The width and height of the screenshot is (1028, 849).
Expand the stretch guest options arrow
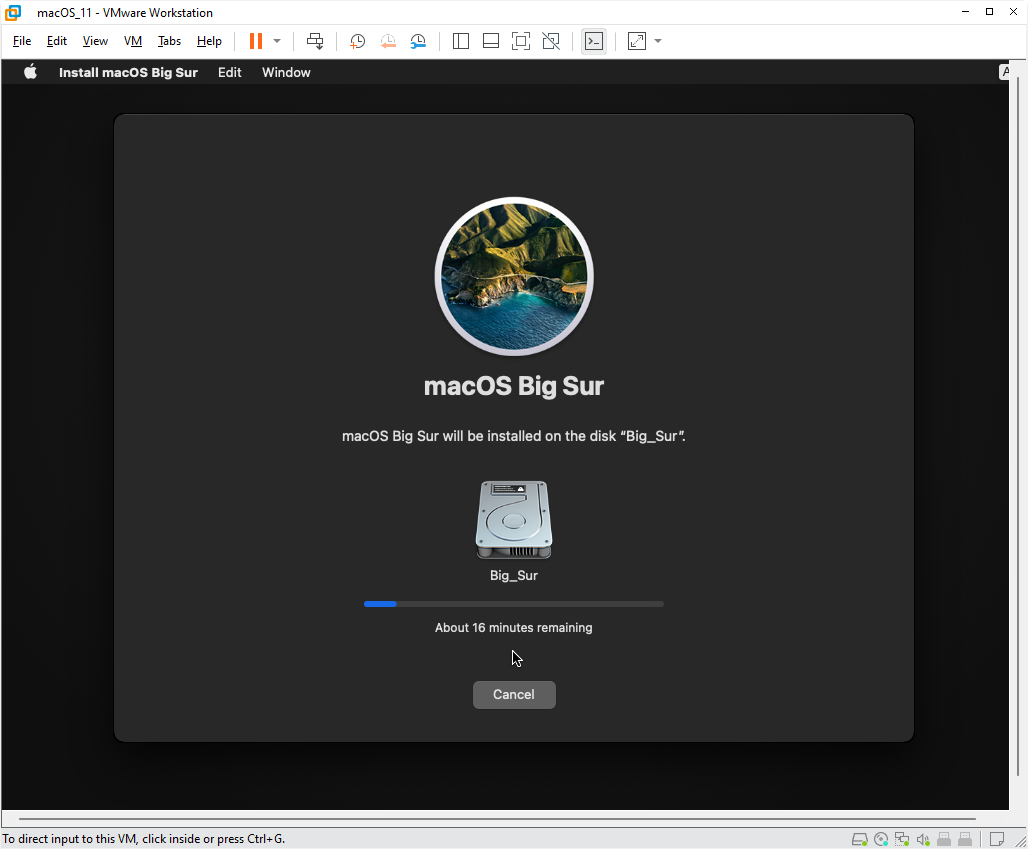point(658,41)
